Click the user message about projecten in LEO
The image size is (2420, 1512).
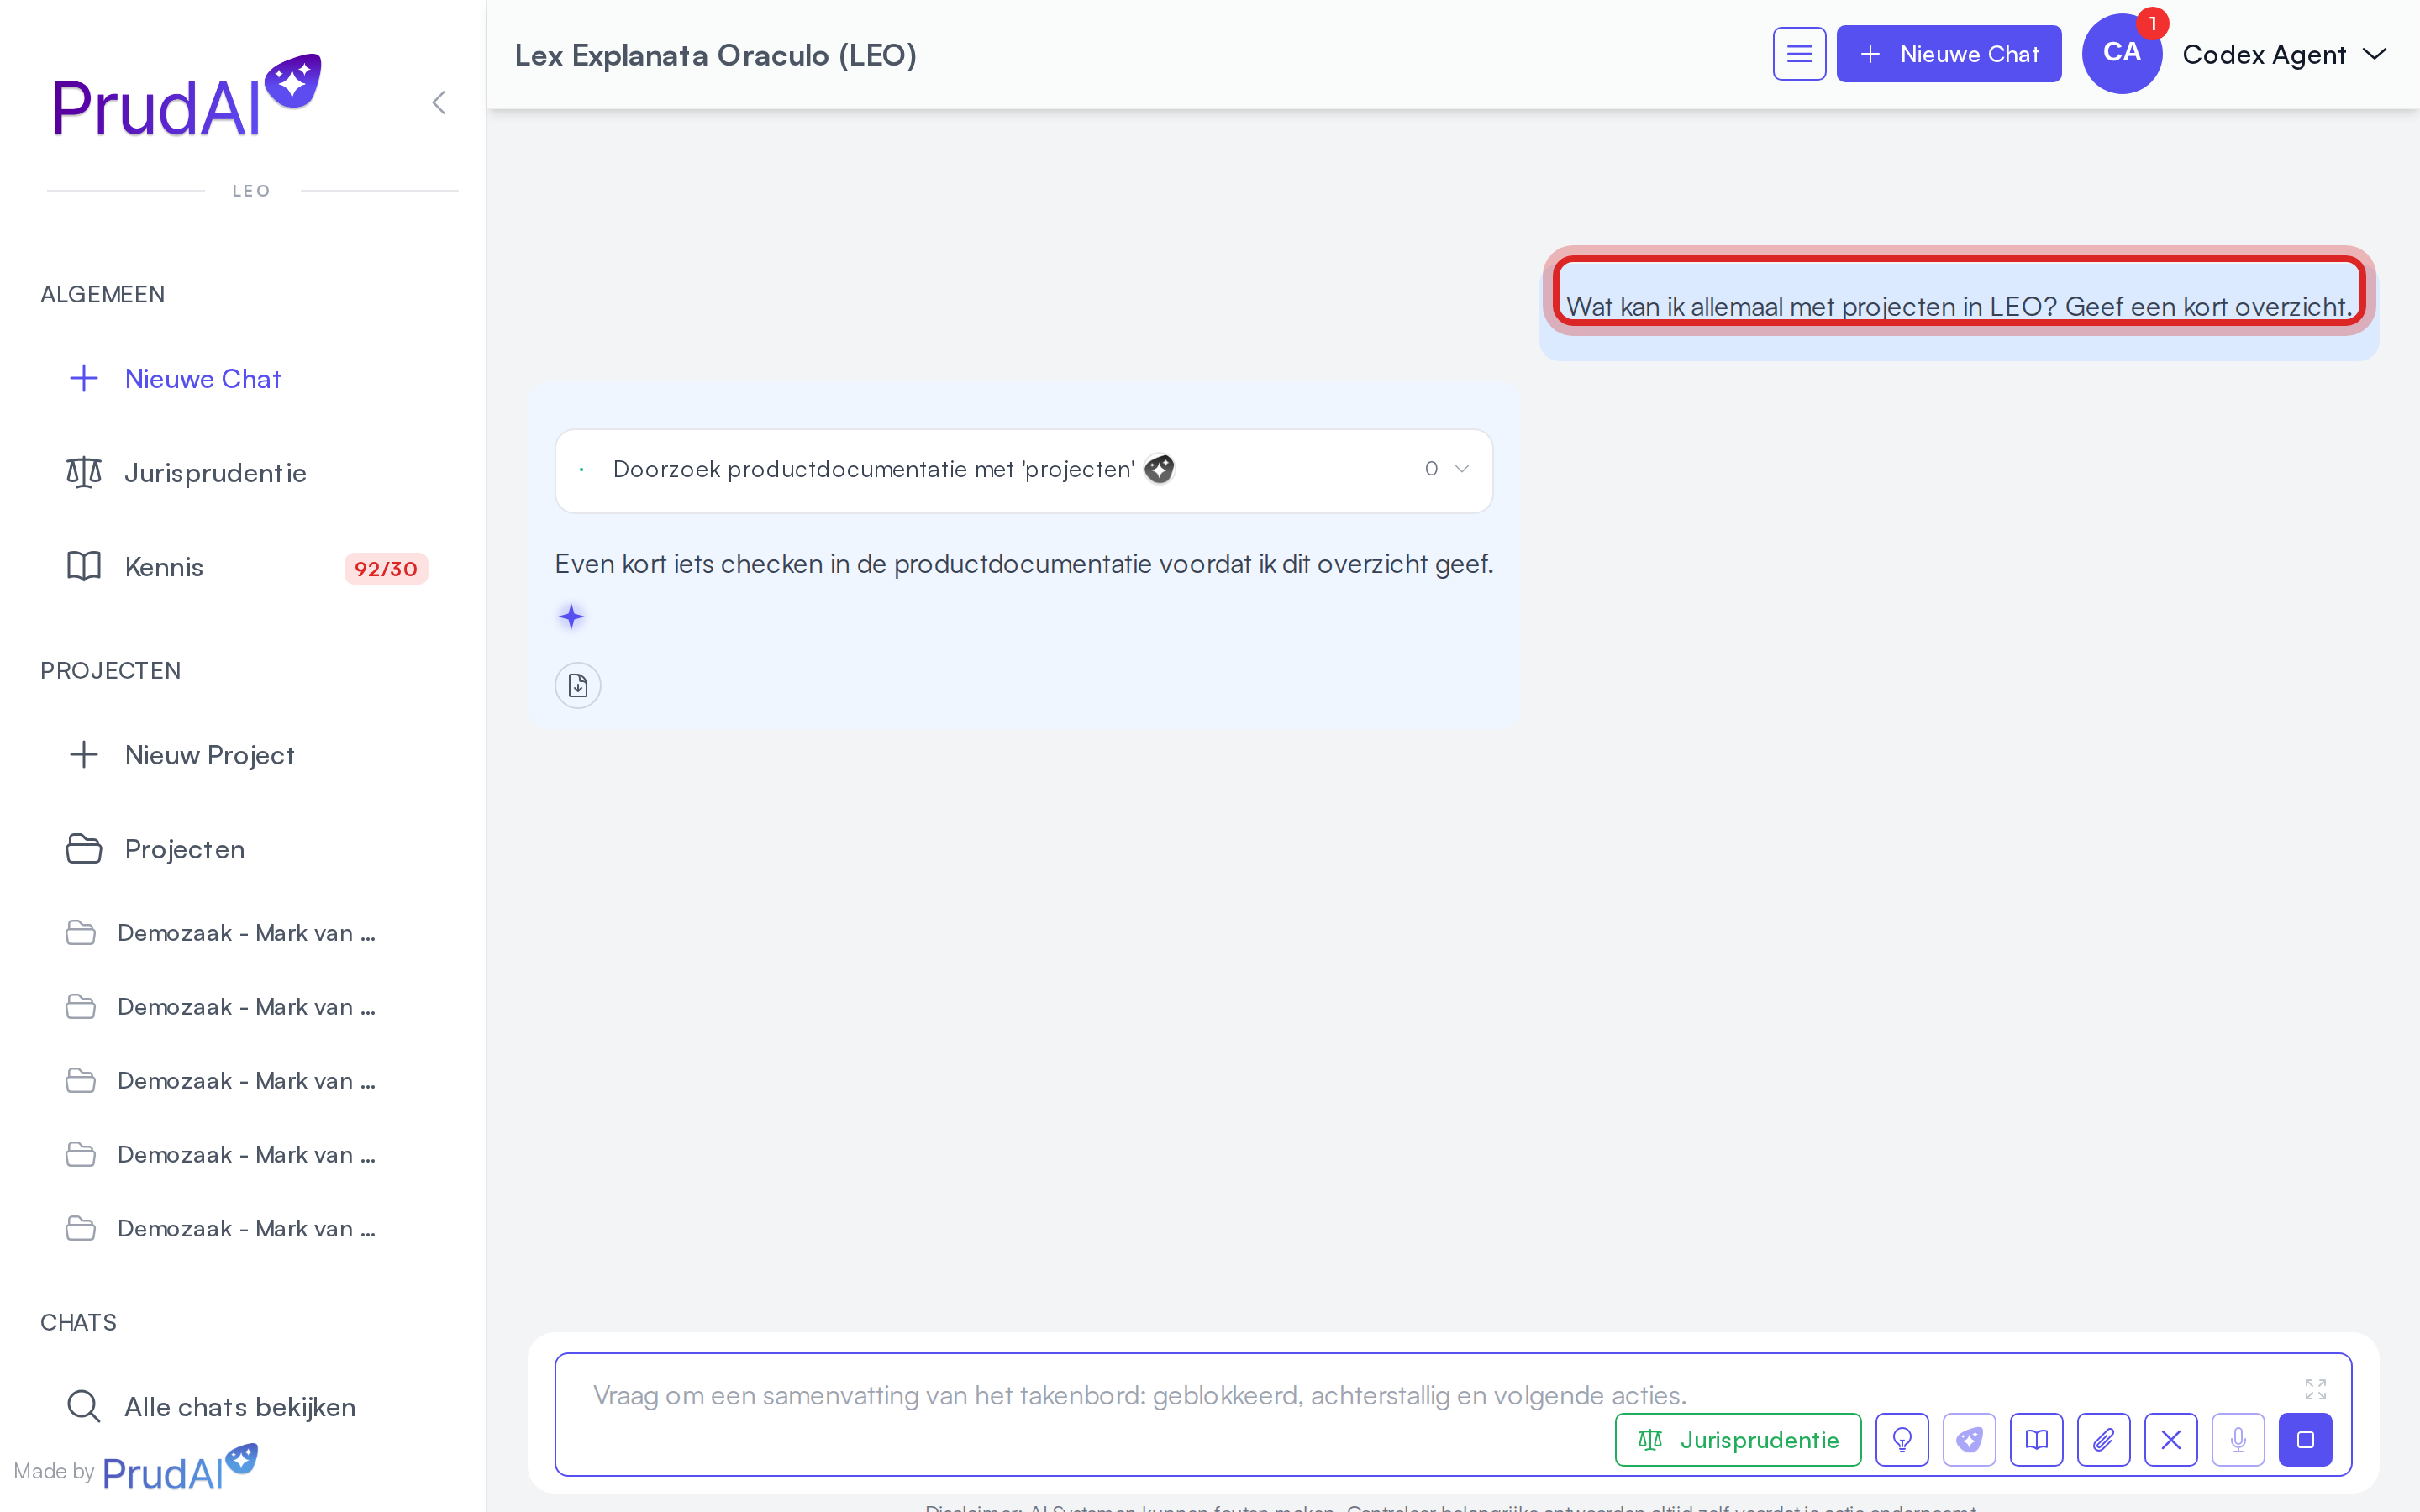[x=1959, y=306]
